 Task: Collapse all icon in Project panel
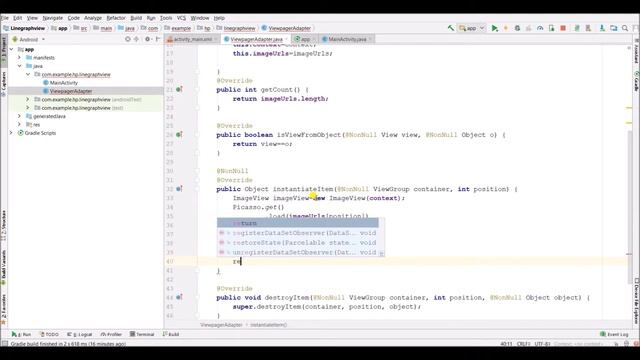click(136, 39)
